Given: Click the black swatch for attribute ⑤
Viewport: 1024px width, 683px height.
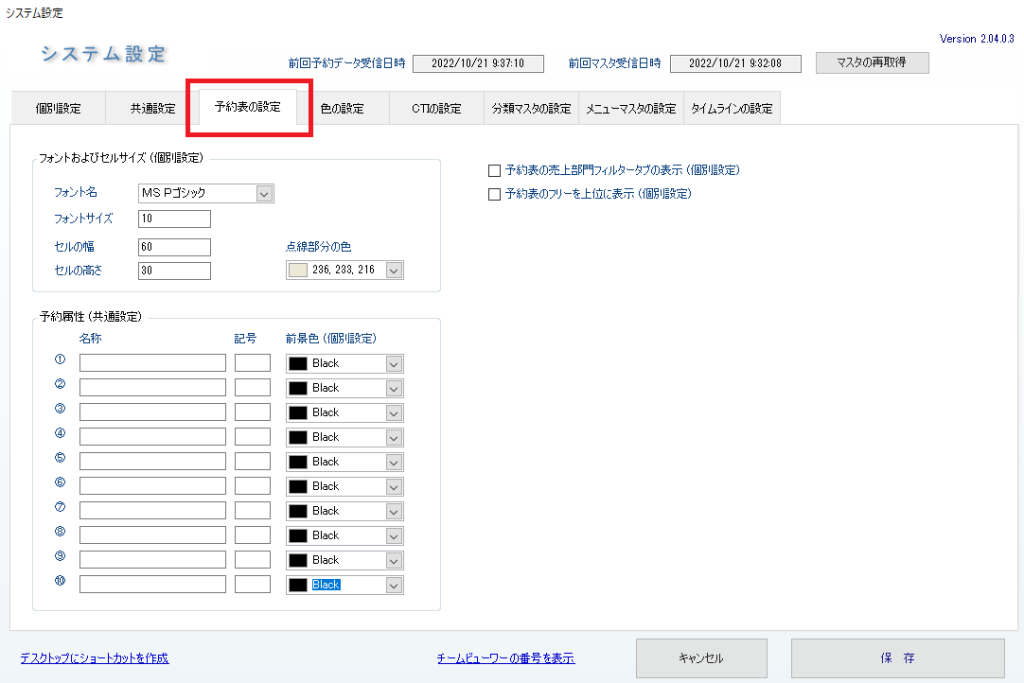Looking at the screenshot, I should click(x=298, y=462).
